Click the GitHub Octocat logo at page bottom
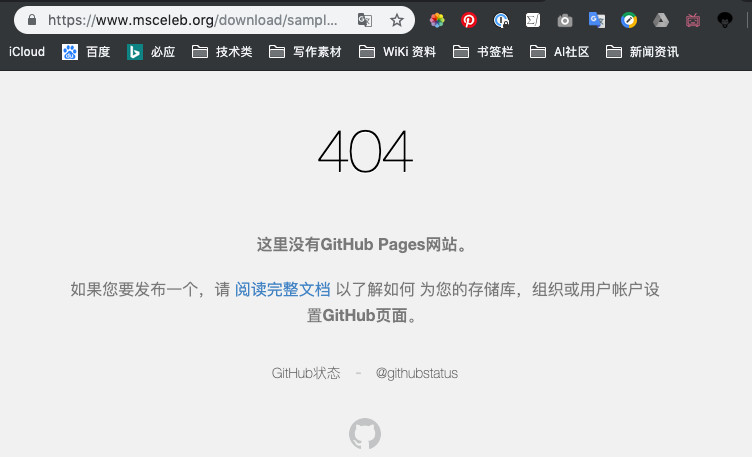The height and width of the screenshot is (457, 752). [x=365, y=434]
